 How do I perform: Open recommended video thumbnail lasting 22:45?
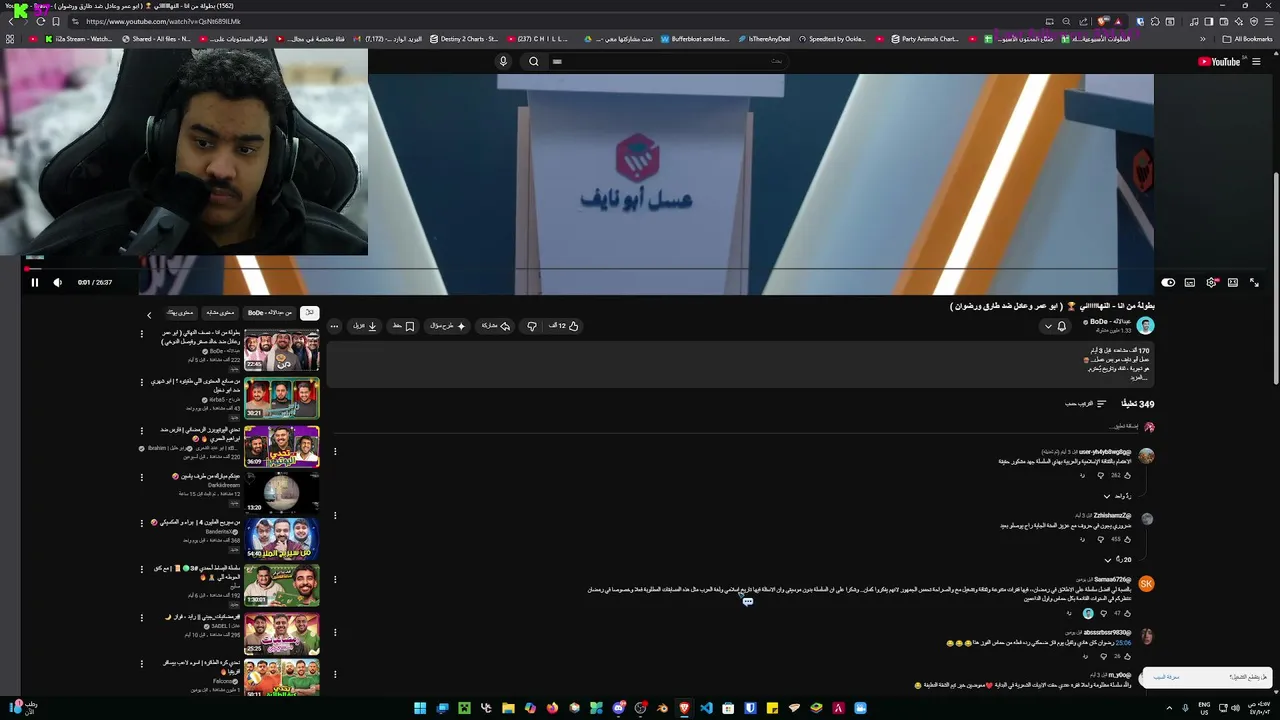[x=282, y=350]
